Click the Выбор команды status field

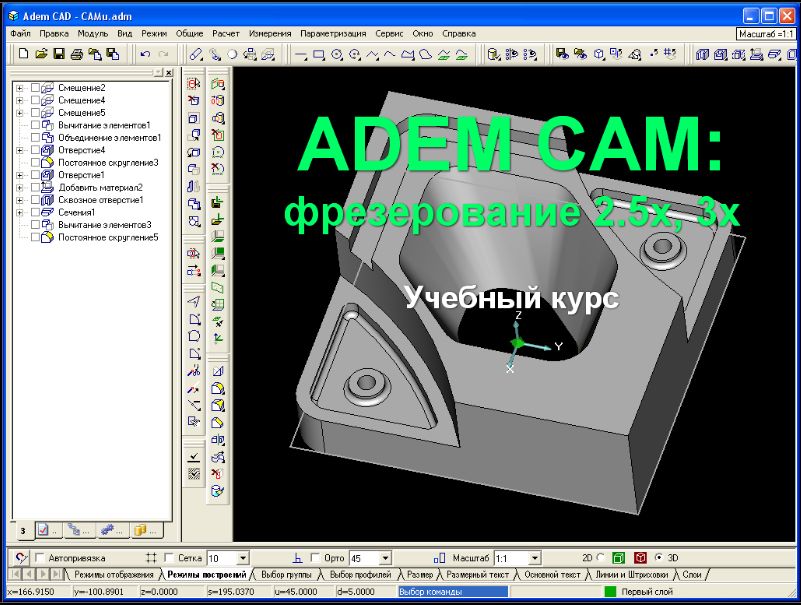coord(453,592)
